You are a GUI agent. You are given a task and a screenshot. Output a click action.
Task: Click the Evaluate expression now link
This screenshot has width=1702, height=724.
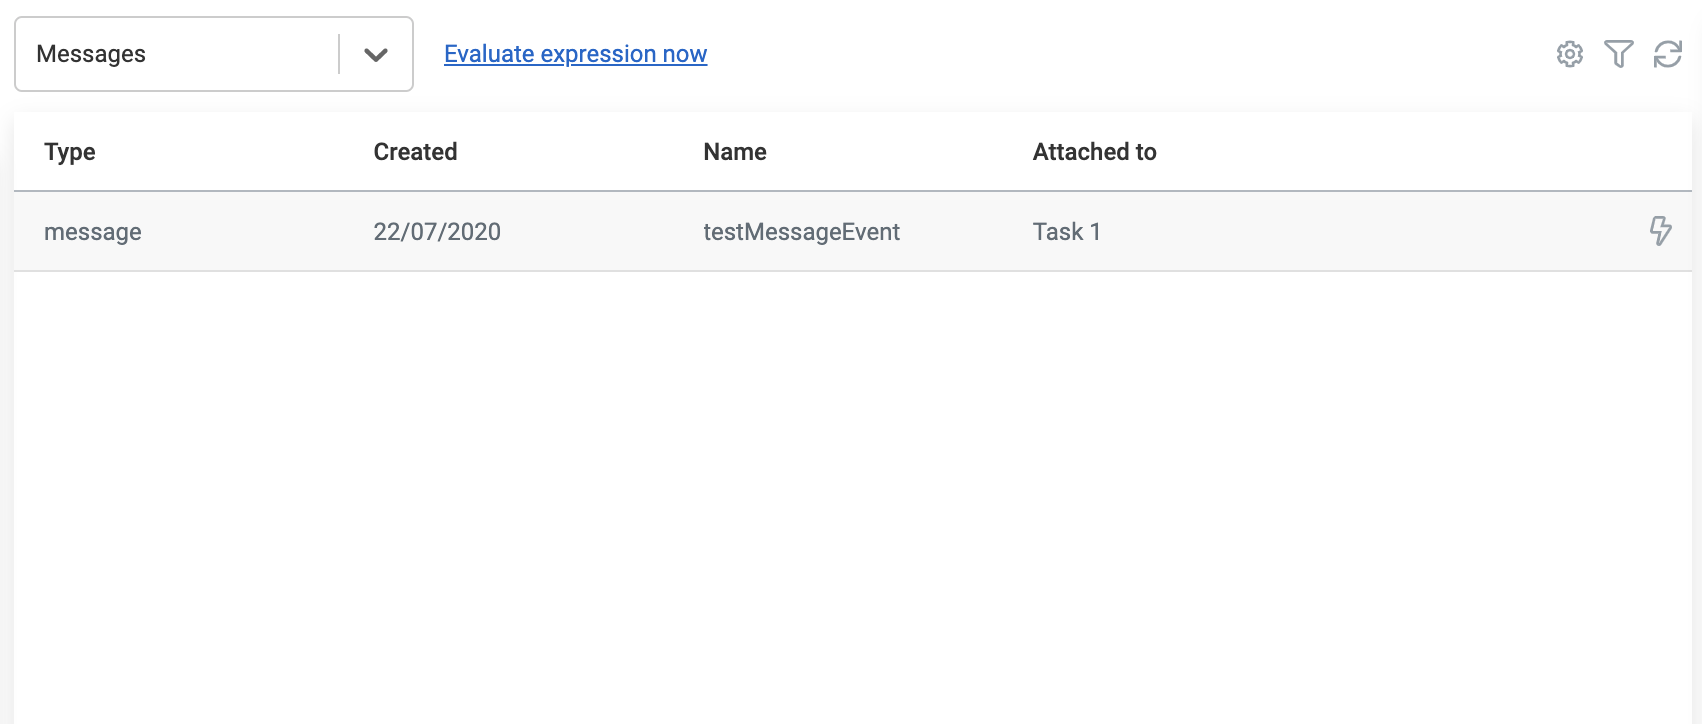click(575, 54)
